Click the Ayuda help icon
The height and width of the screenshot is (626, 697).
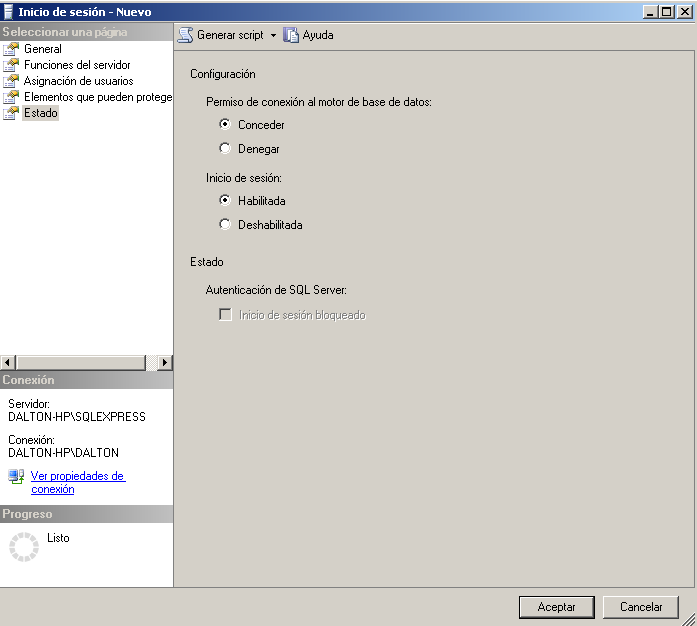pos(291,35)
